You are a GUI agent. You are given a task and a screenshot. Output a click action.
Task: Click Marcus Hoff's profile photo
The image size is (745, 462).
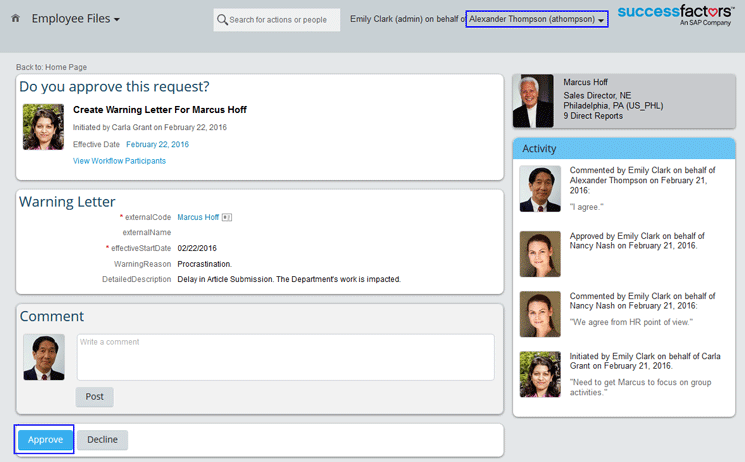click(x=533, y=101)
